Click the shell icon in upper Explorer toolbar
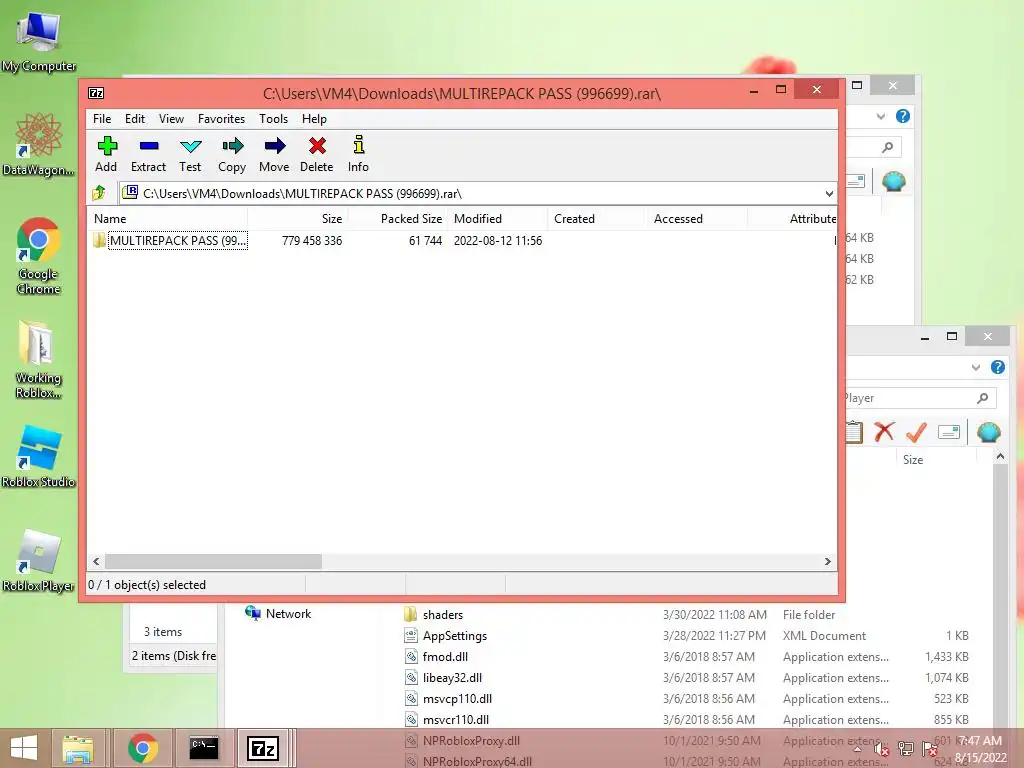Viewport: 1024px width, 768px height. click(x=893, y=181)
